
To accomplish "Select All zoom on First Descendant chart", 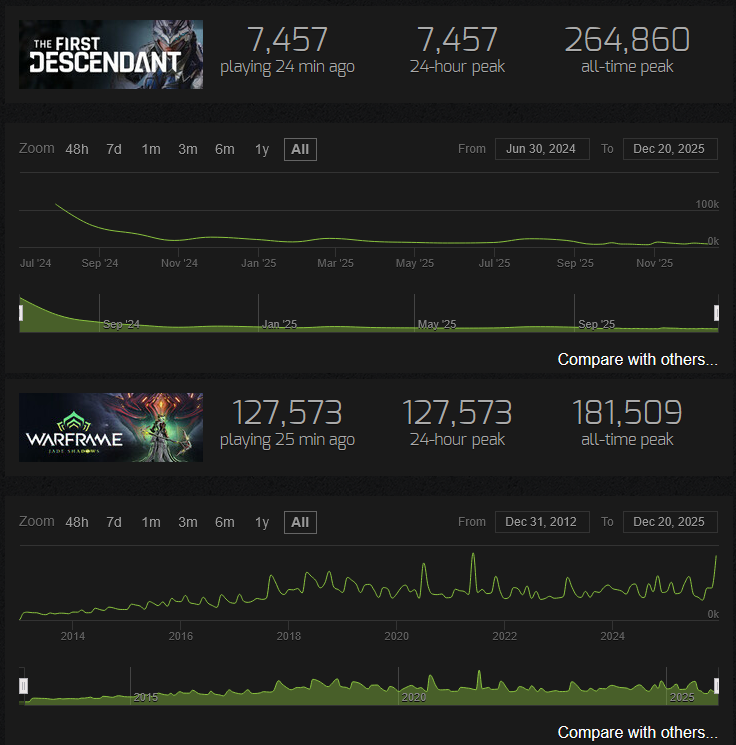I will [300, 149].
